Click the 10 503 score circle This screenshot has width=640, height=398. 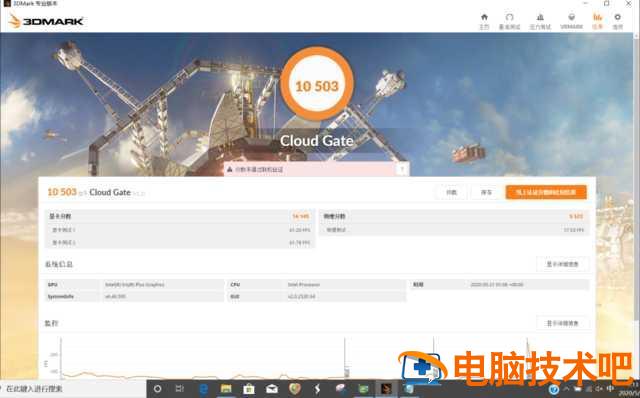317,84
